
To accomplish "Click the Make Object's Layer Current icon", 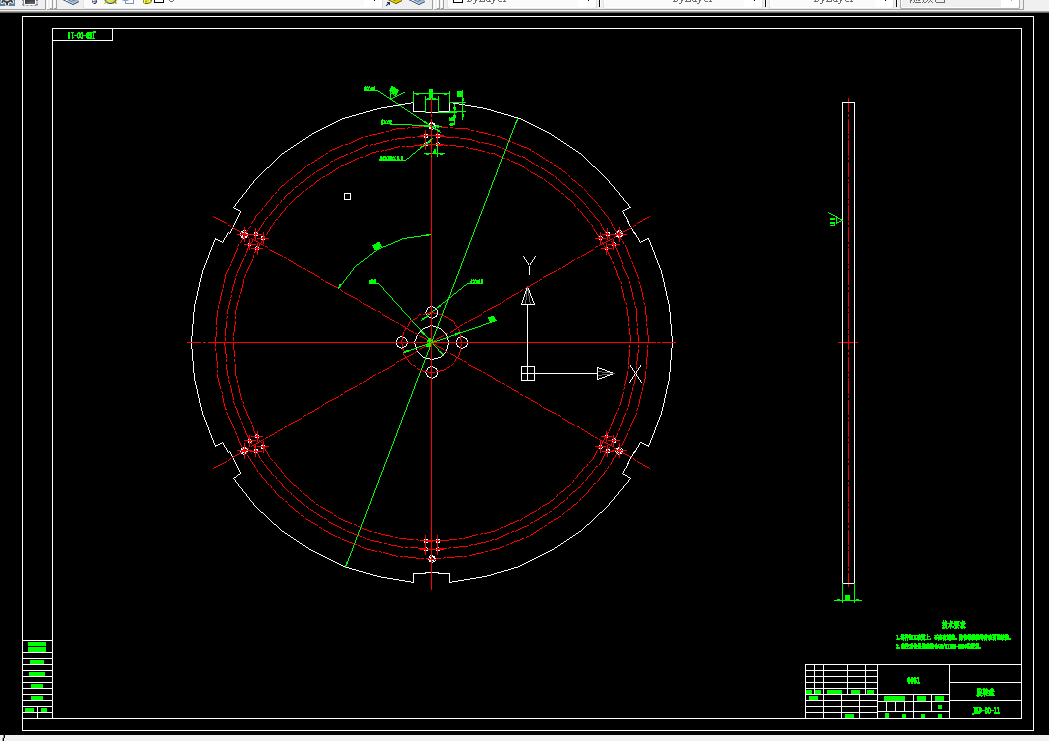I will pyautogui.click(x=394, y=2).
